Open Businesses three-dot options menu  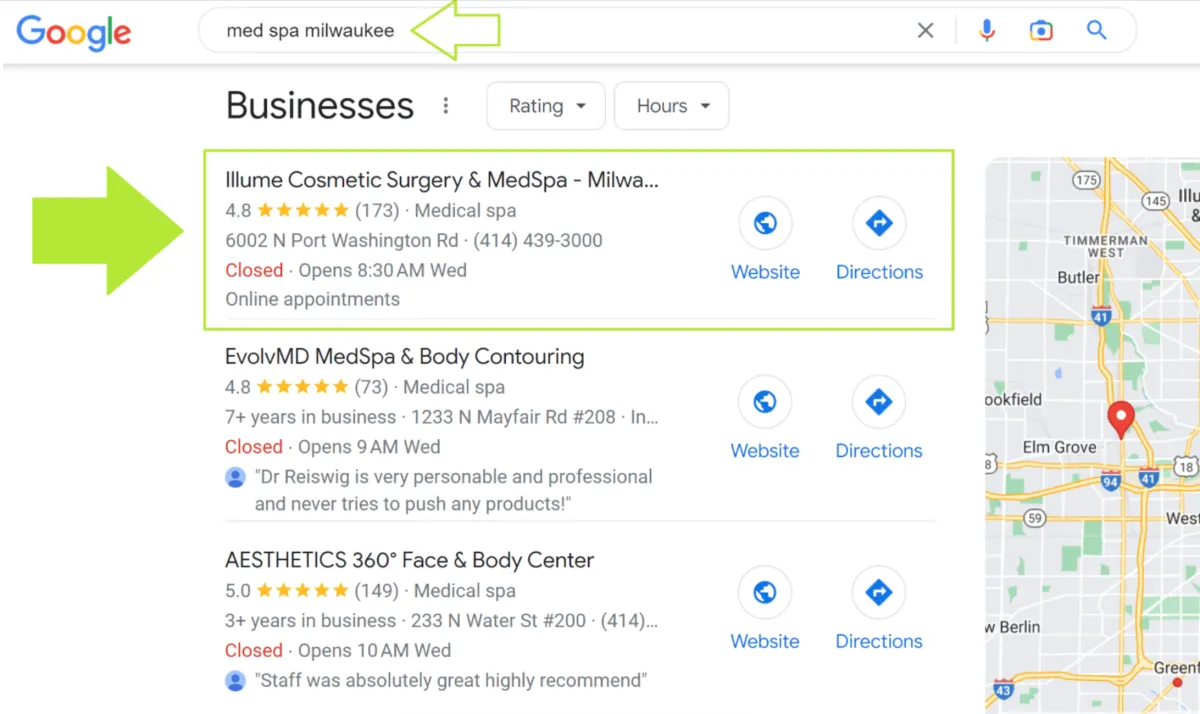click(x=446, y=106)
